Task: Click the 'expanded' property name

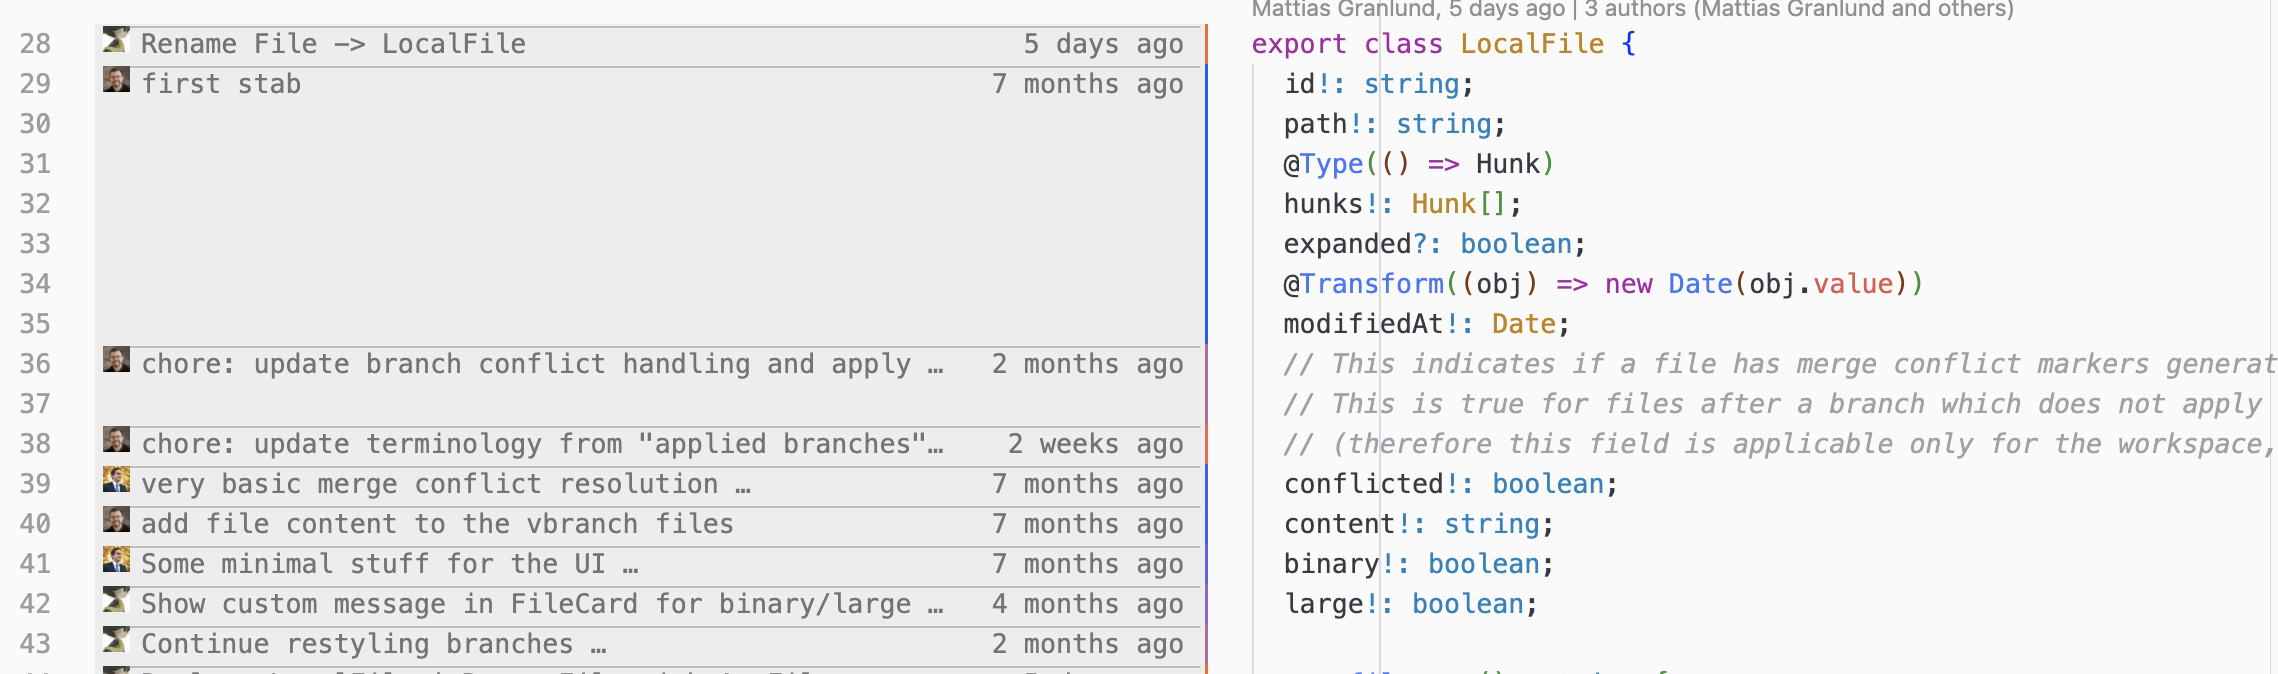Action: 1348,244
